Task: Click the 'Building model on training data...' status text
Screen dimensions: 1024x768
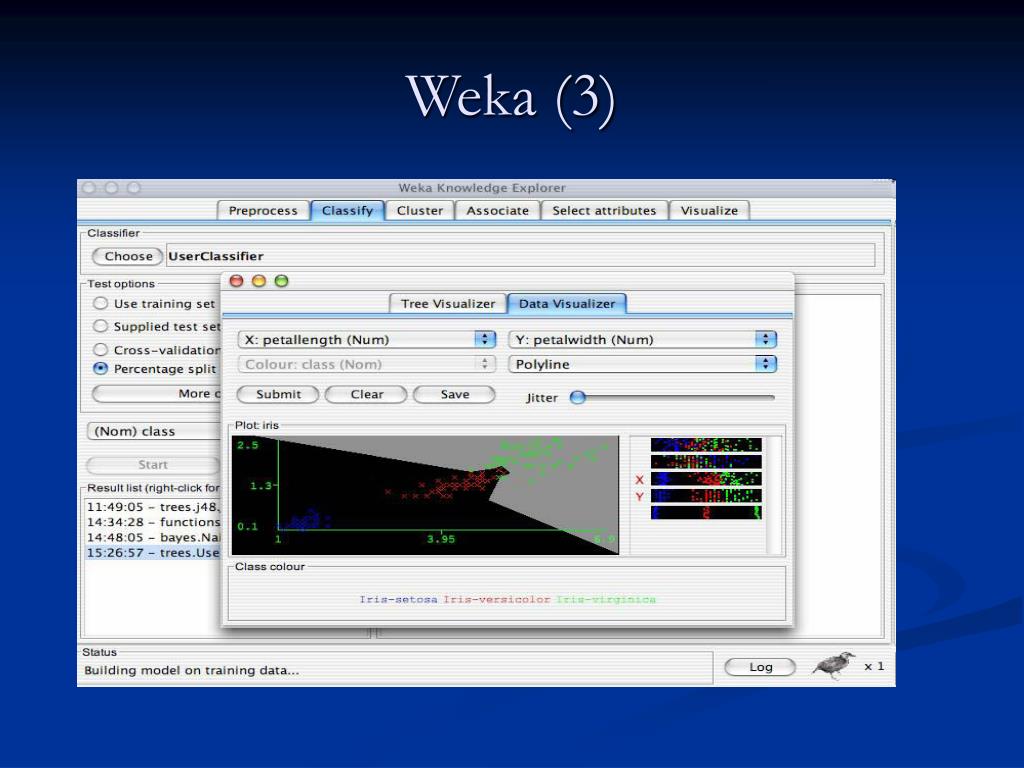Action: 191,670
